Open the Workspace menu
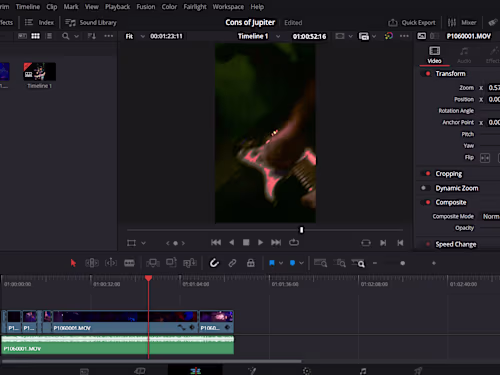Viewport: 500px width, 375px height. [x=228, y=7]
